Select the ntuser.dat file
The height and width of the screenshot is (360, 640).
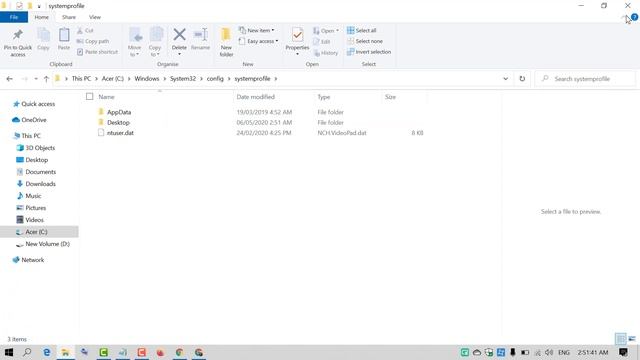pos(120,133)
